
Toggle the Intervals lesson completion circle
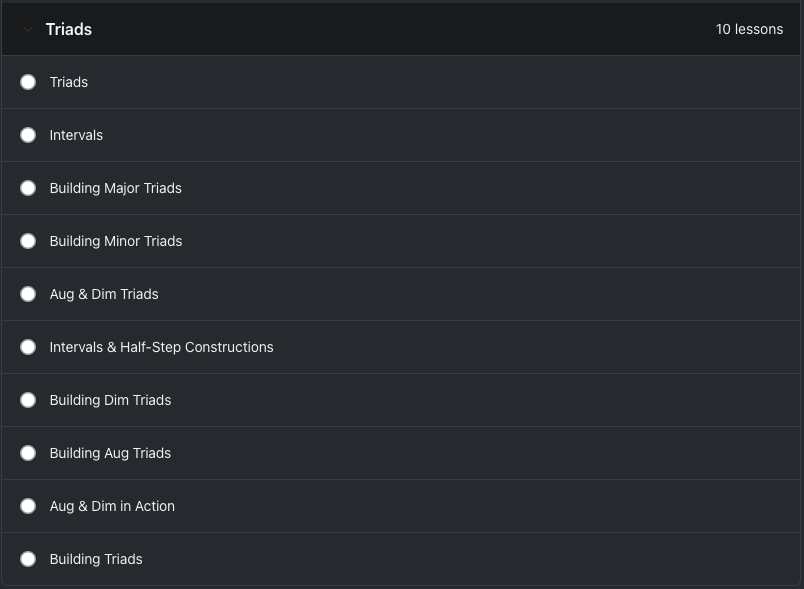tap(28, 135)
